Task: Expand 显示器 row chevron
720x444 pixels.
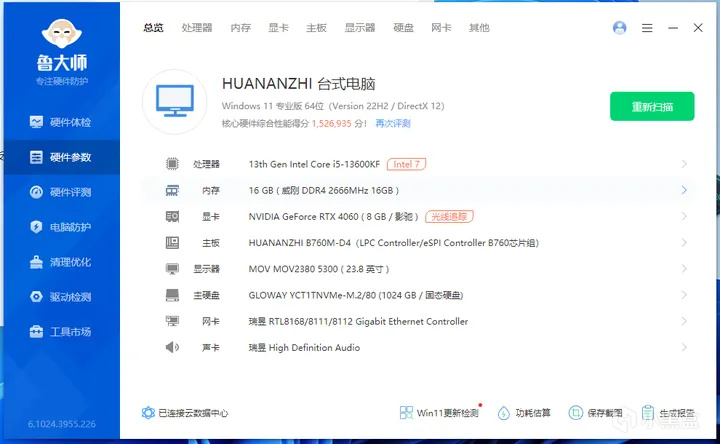Action: (x=684, y=269)
